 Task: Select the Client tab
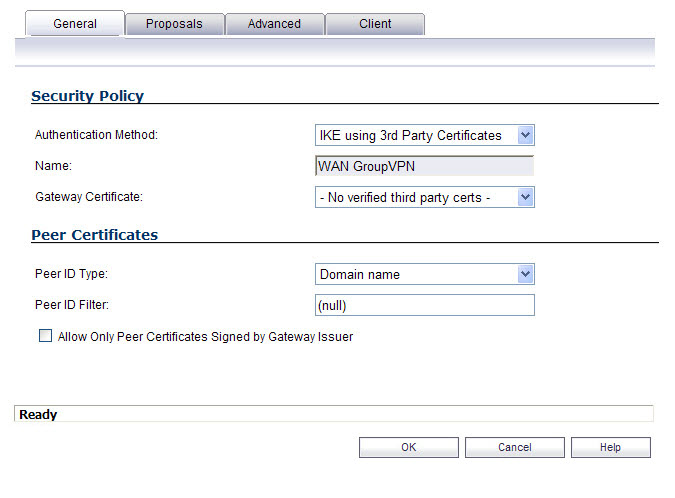[375, 24]
